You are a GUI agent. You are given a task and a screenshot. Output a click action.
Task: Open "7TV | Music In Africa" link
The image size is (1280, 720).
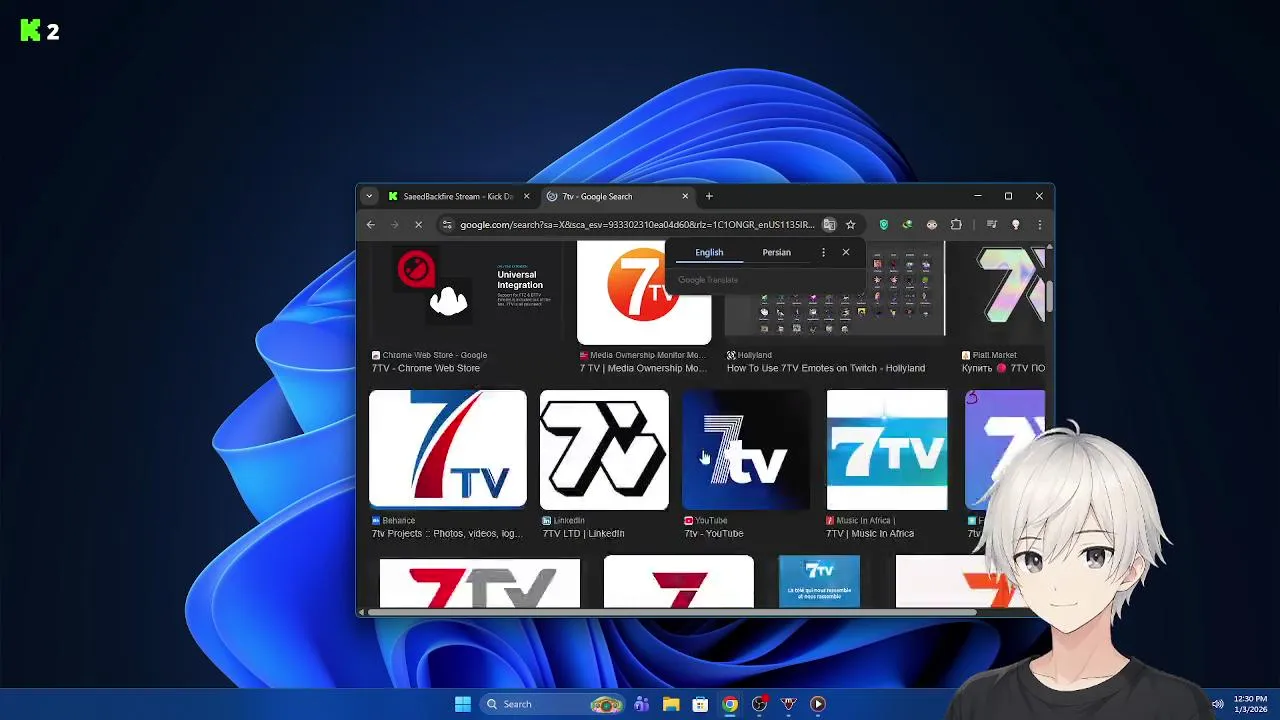click(x=870, y=533)
